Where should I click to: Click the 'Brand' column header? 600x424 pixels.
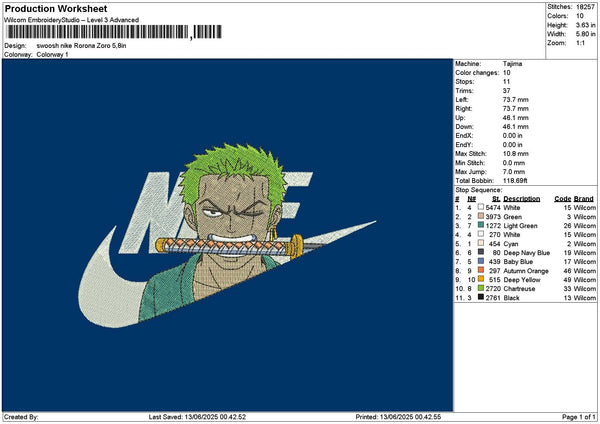click(x=584, y=199)
